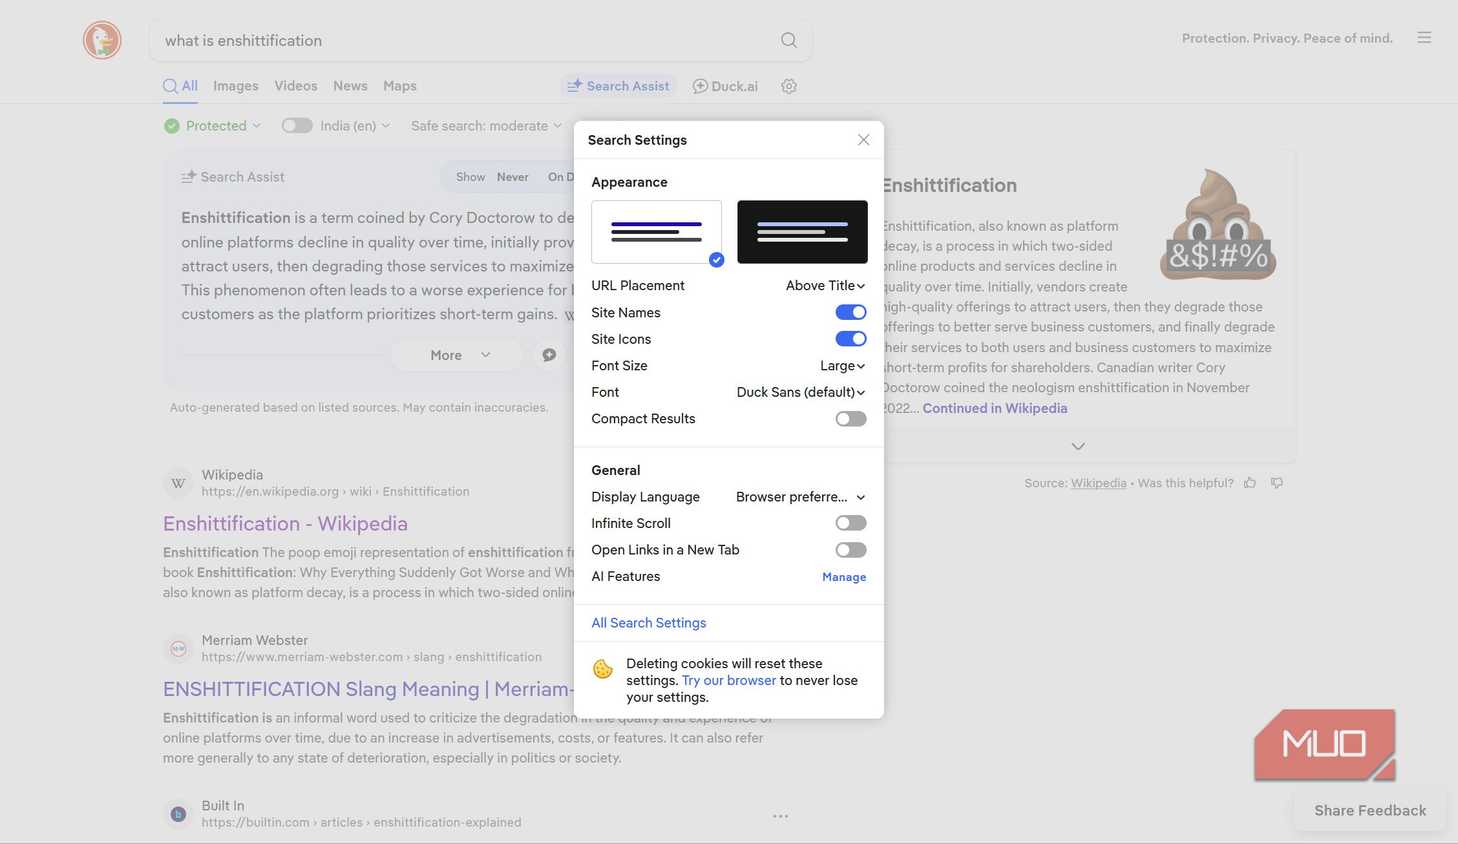Viewport: 1458px width, 844px height.
Task: Select Never option in Search Assist
Action: [513, 177]
